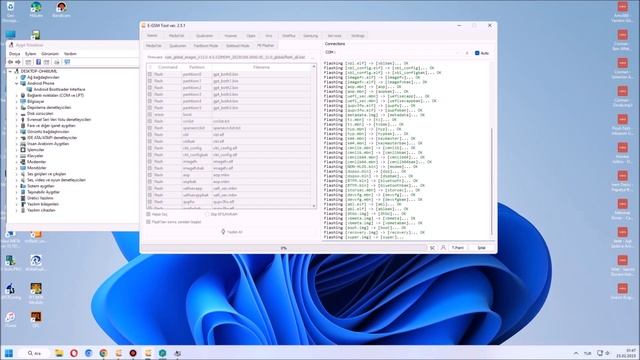Show hidden tray icons chevron

pos(576,353)
